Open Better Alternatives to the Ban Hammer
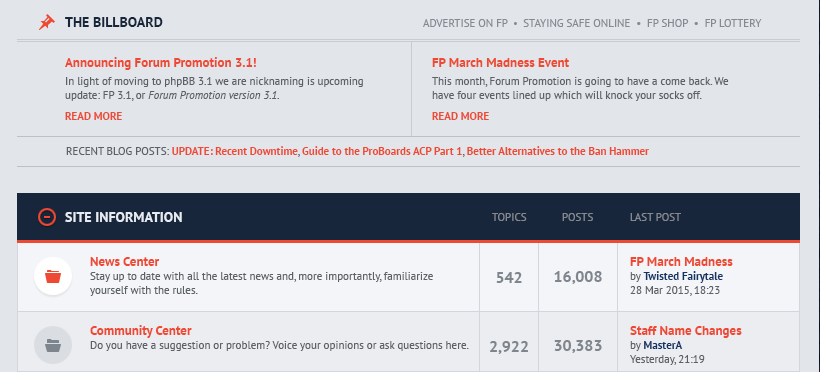The width and height of the screenshot is (820, 372). [x=557, y=151]
